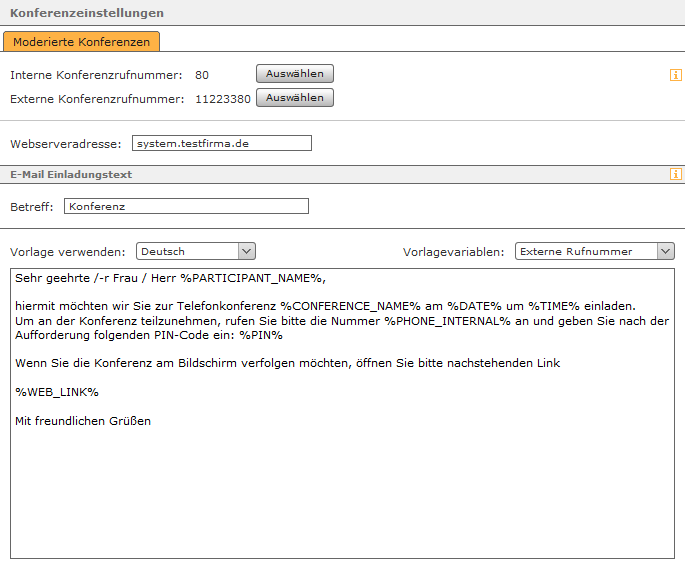Click the line starting 'Aufforderung folgenden PIN-Code'
685x567 pixels.
[149, 335]
